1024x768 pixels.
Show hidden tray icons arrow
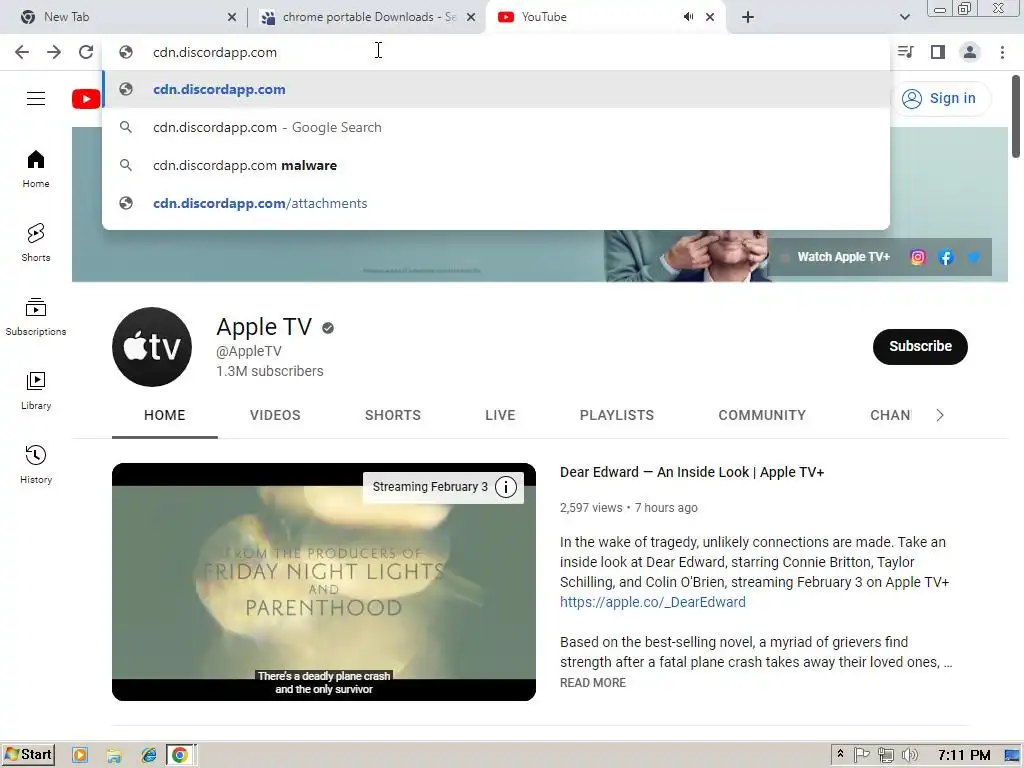[840, 754]
